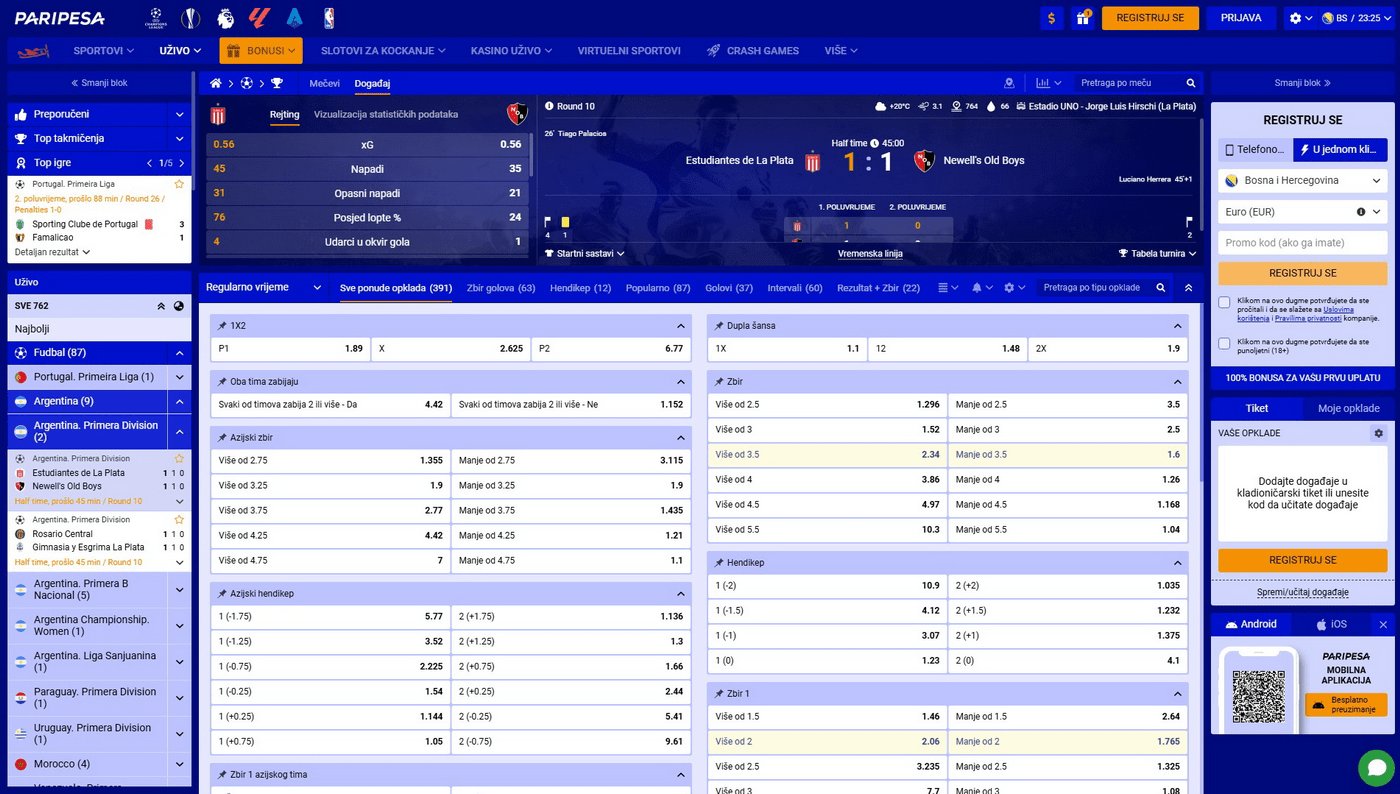Tick the 18+ age confirmation checkbox

click(1224, 344)
